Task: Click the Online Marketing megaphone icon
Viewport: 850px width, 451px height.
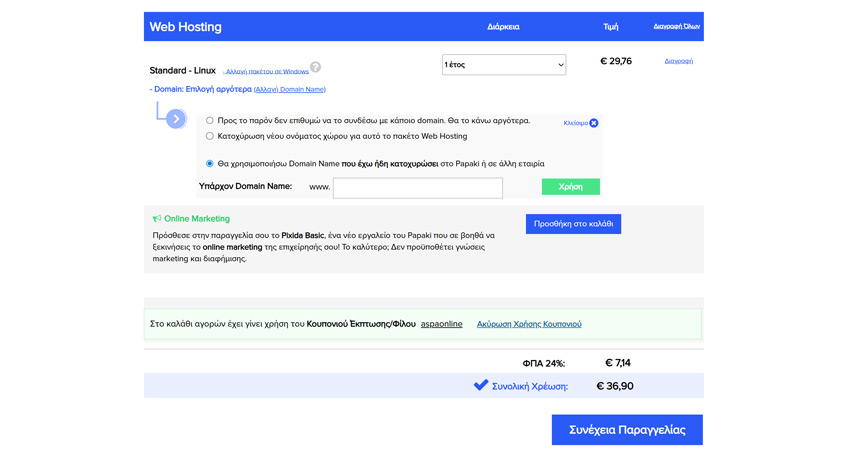Action: tap(157, 218)
